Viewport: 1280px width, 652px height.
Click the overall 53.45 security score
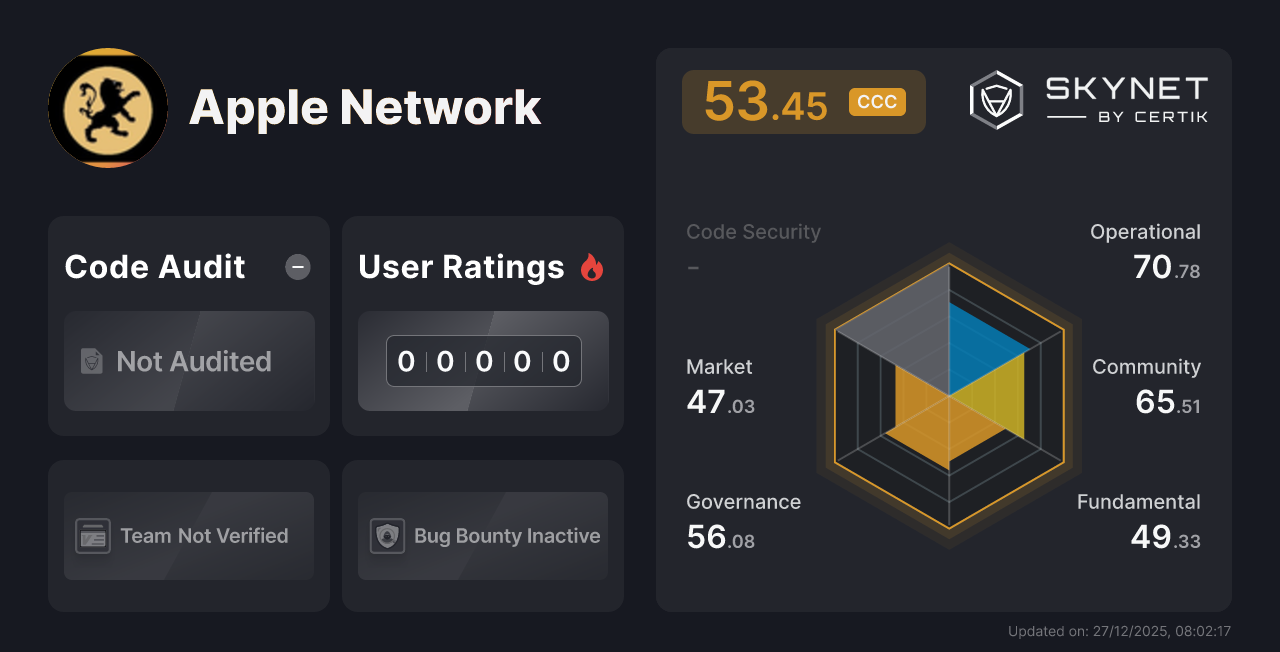(x=764, y=101)
